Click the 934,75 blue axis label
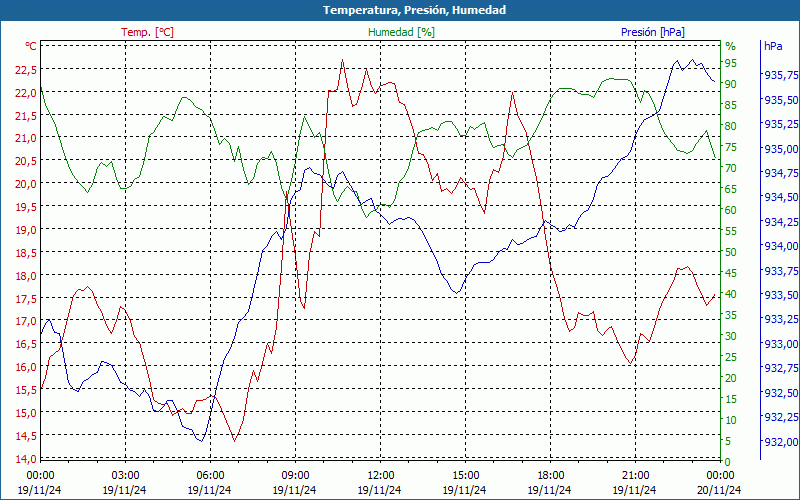 point(781,173)
